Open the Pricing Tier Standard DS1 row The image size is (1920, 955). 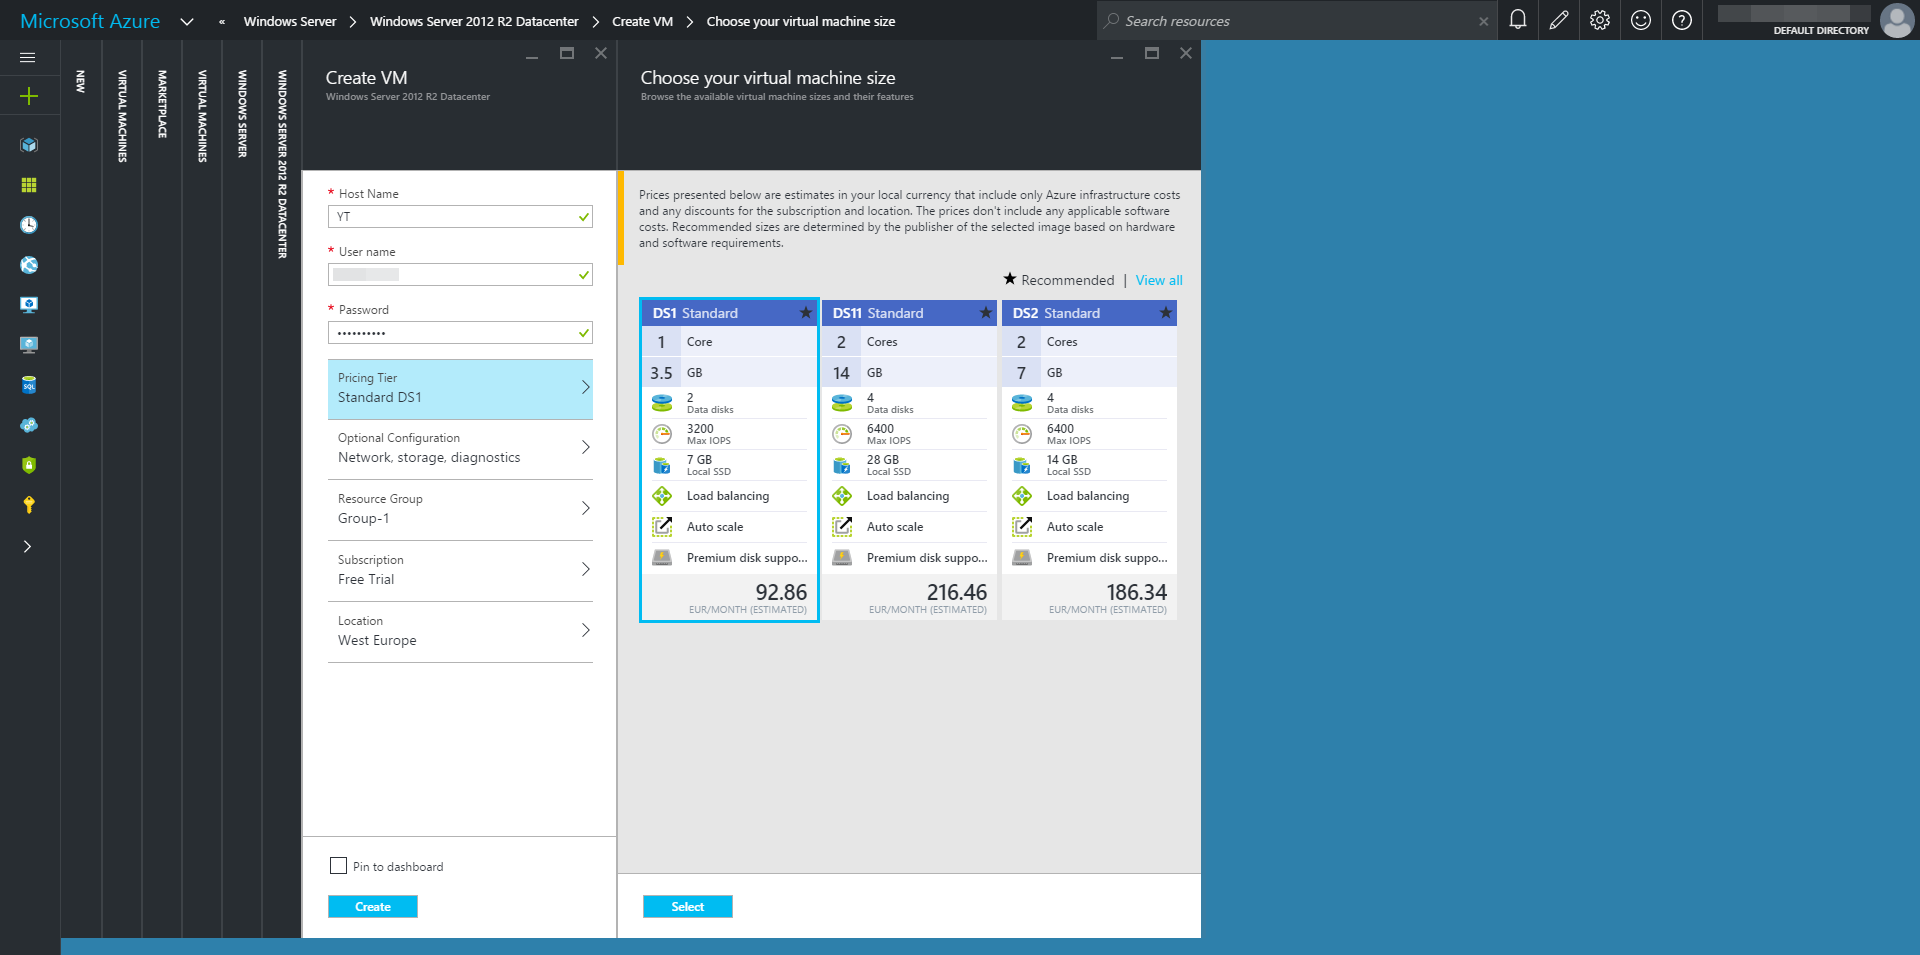point(460,389)
